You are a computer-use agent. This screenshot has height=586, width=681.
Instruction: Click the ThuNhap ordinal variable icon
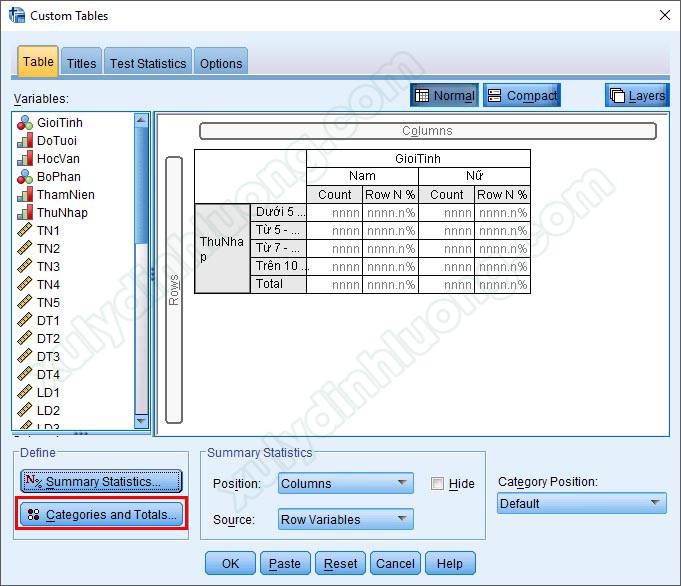point(25,213)
